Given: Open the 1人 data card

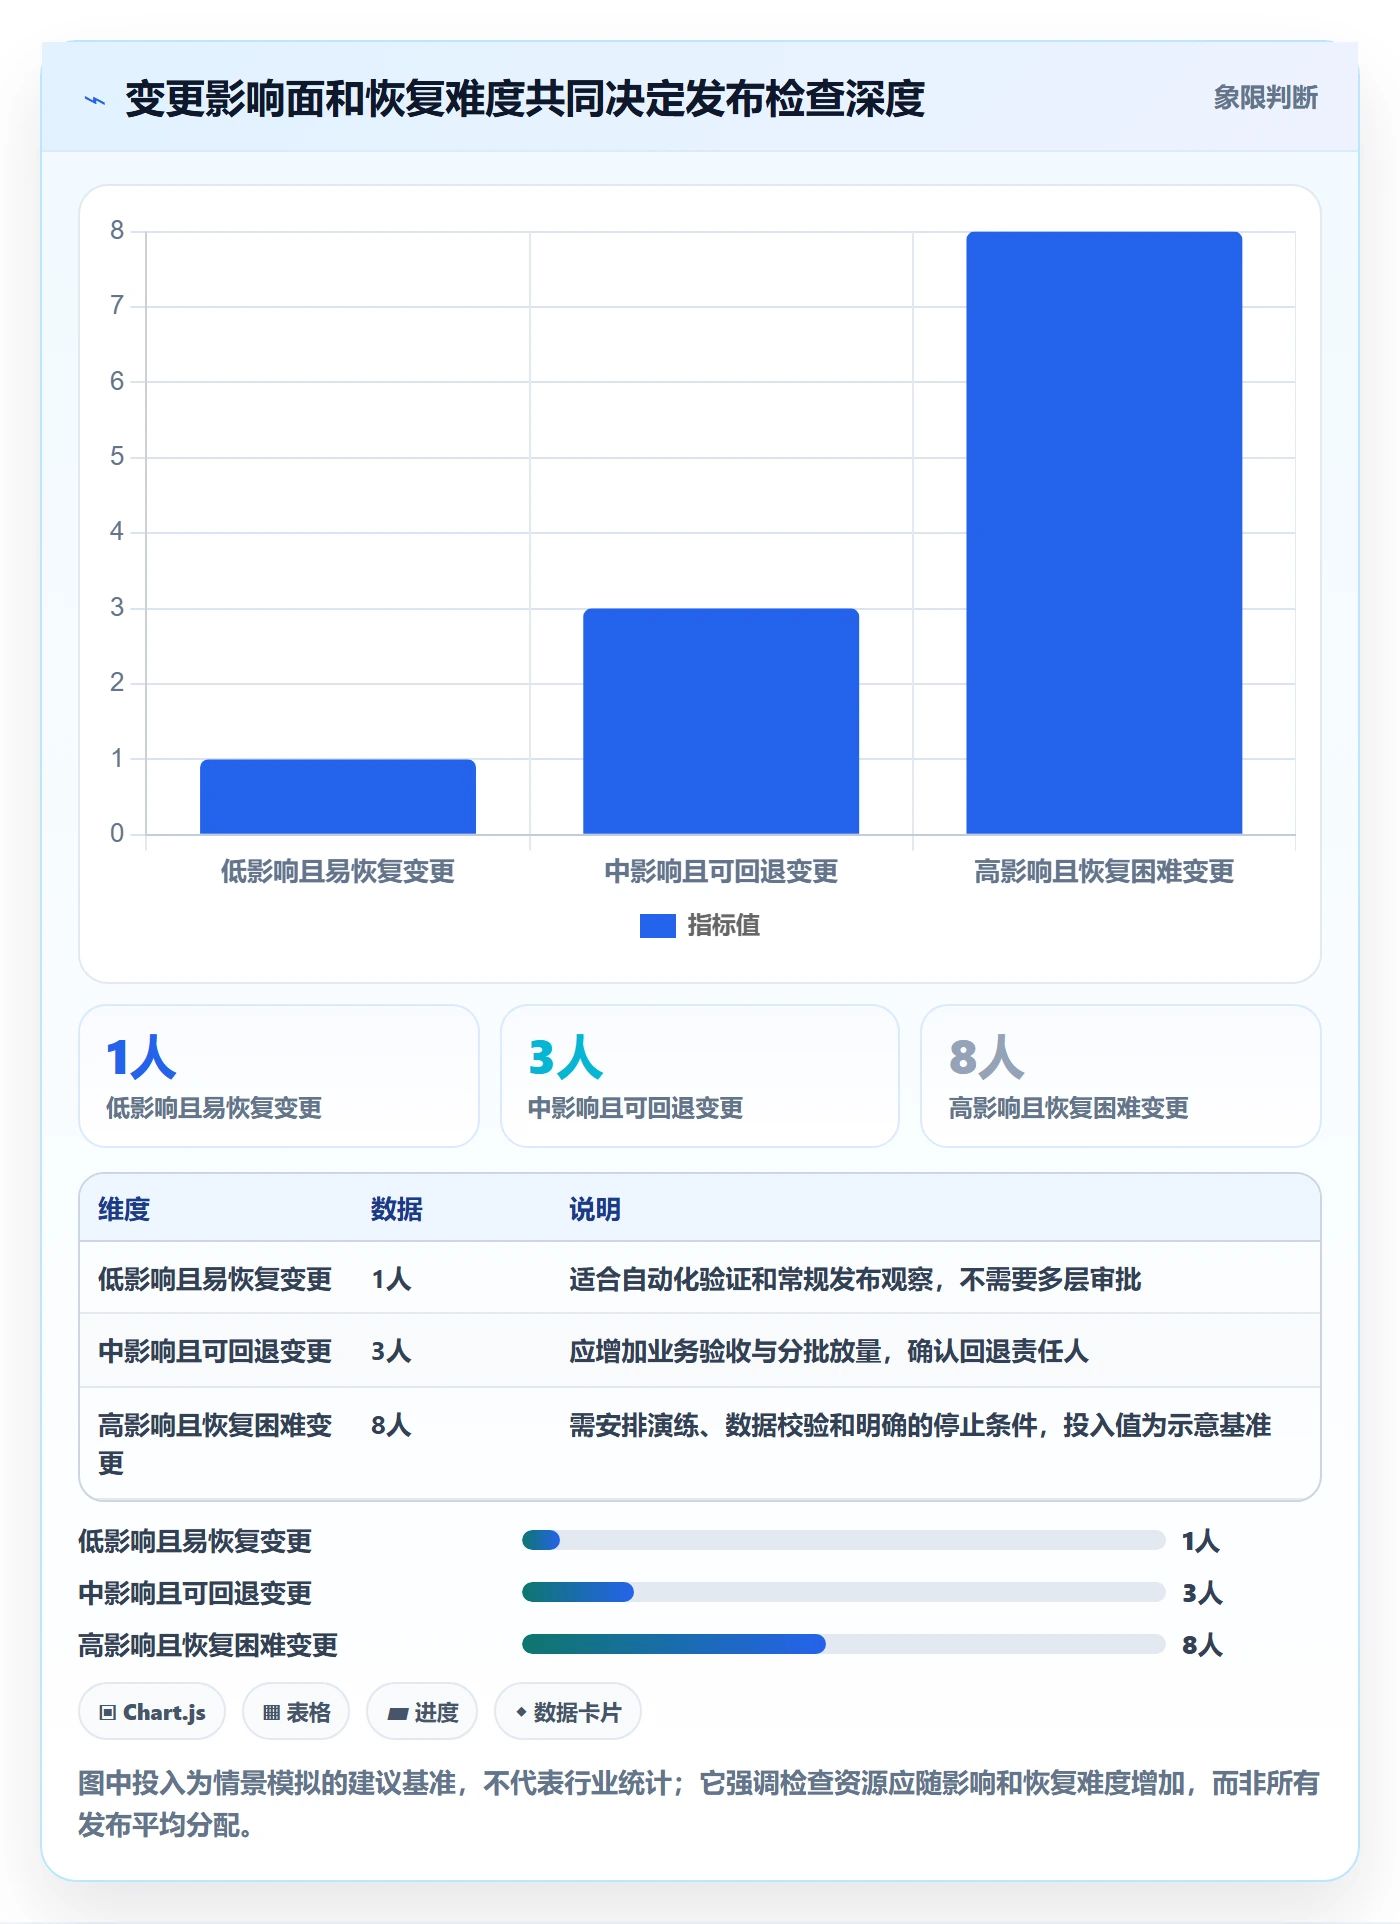Looking at the screenshot, I should [x=279, y=1076].
